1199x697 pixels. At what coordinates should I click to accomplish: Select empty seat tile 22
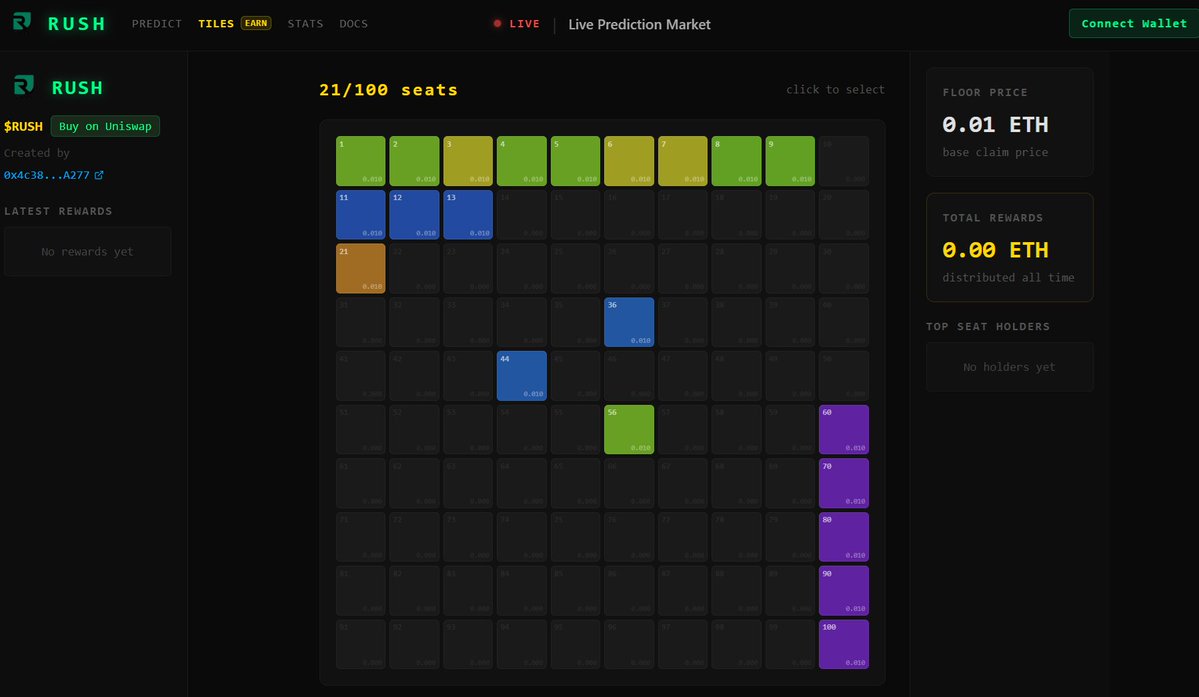tap(414, 268)
